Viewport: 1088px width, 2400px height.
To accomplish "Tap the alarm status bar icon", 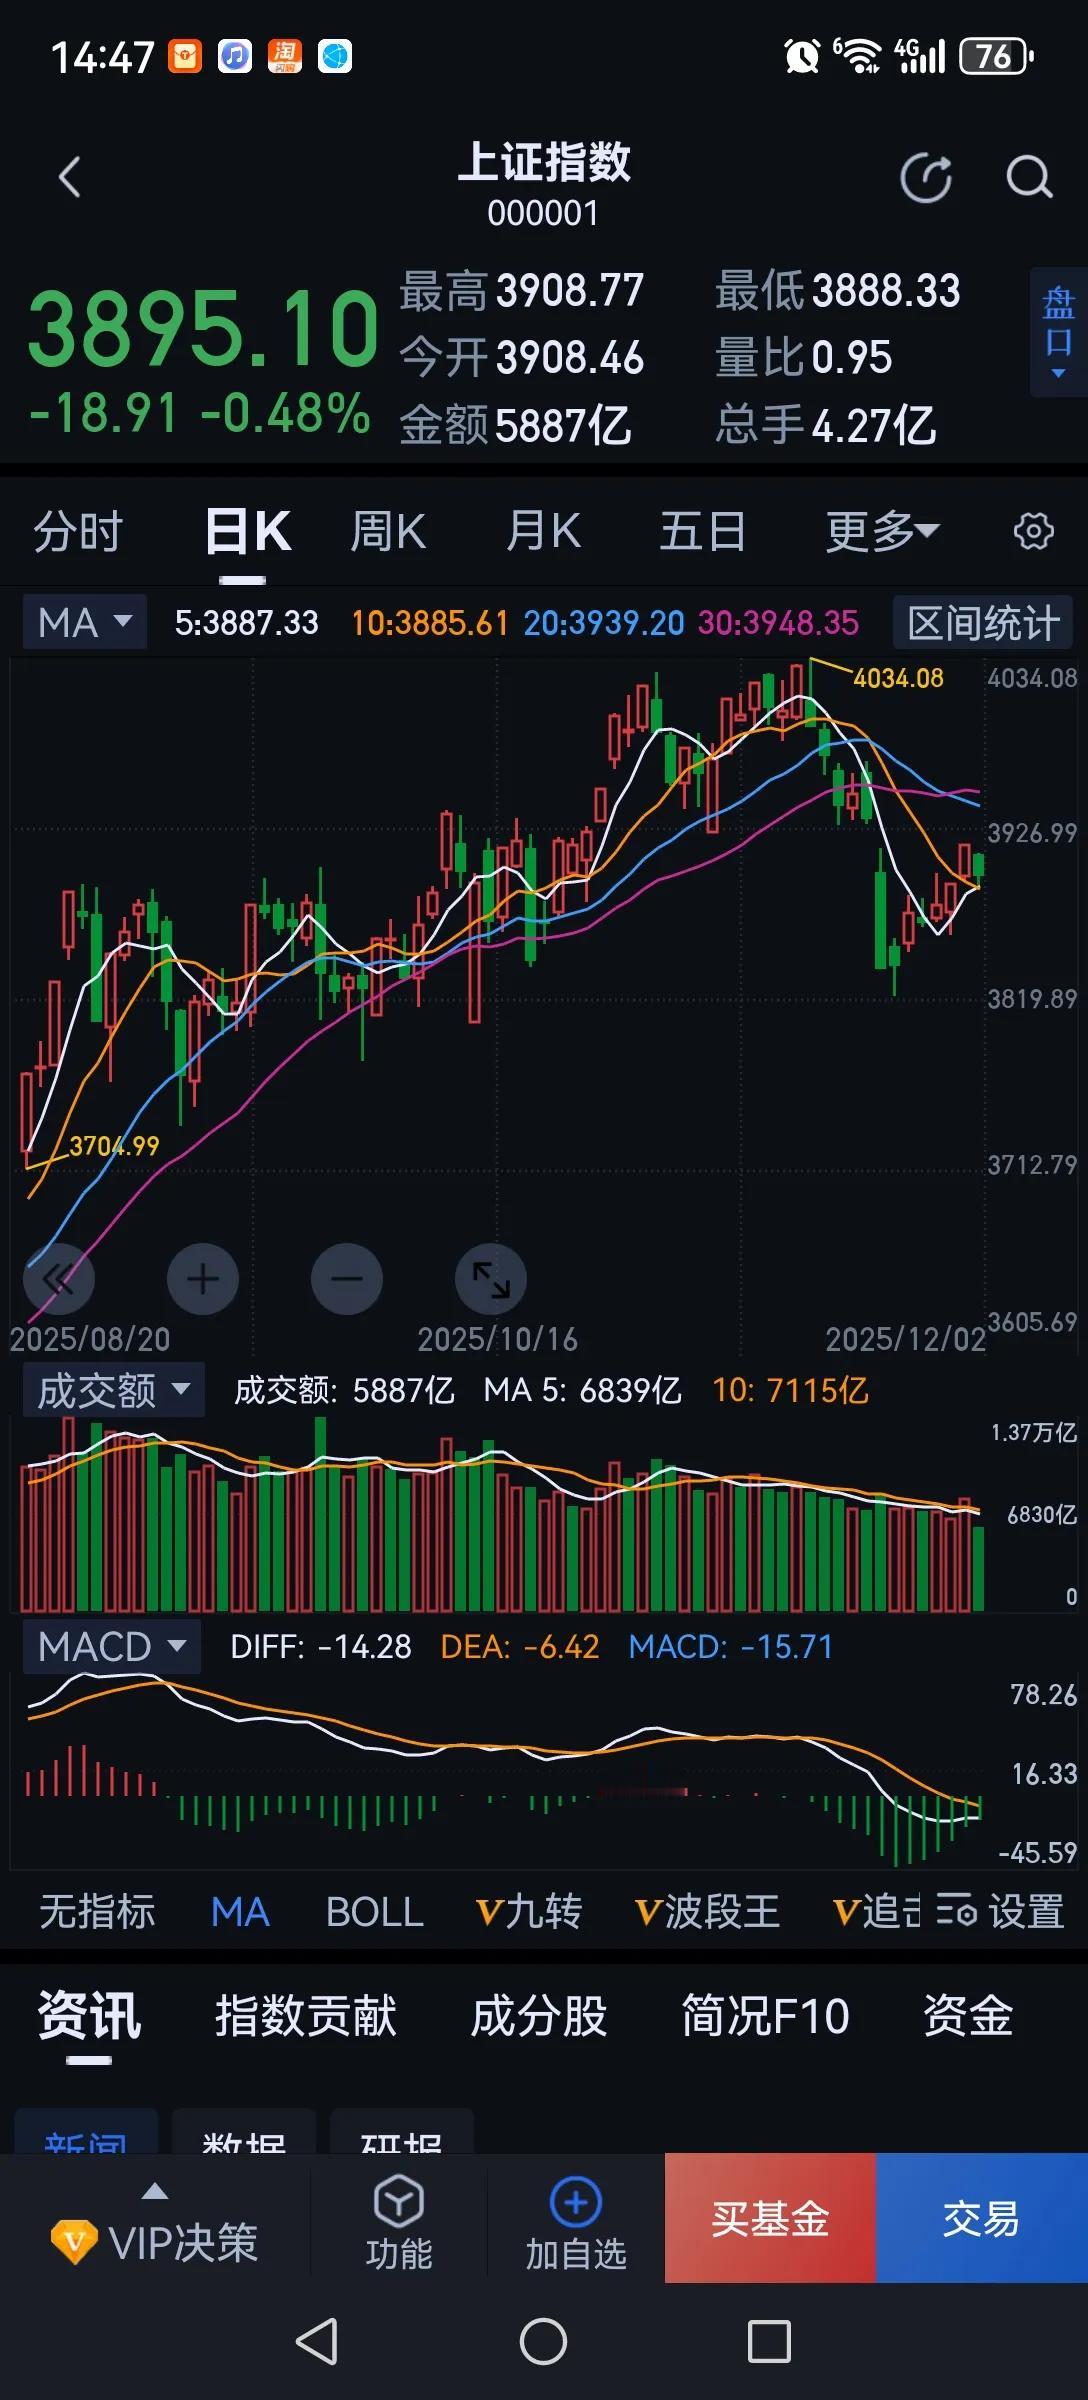I will [802, 57].
